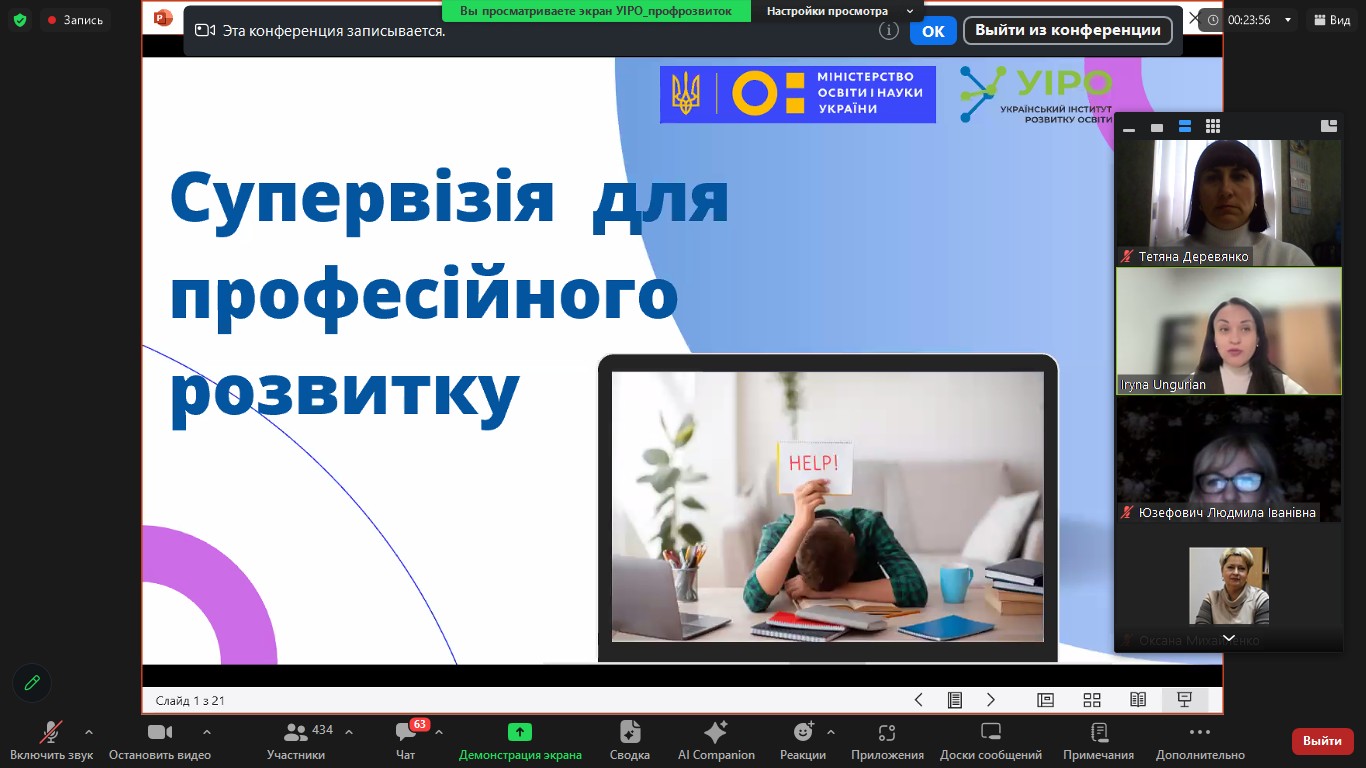
Task: Click the green annotation pencil icon
Action: (x=32, y=683)
